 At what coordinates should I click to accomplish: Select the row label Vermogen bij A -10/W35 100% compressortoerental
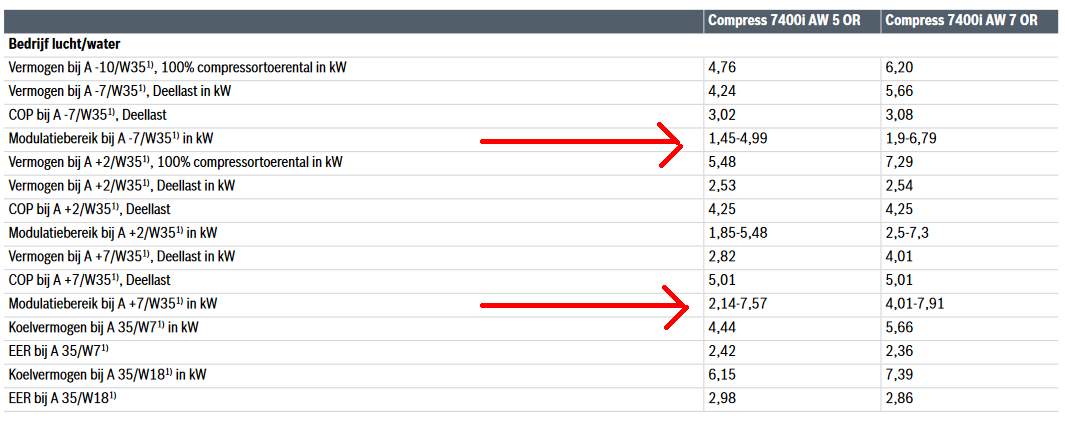pos(179,67)
